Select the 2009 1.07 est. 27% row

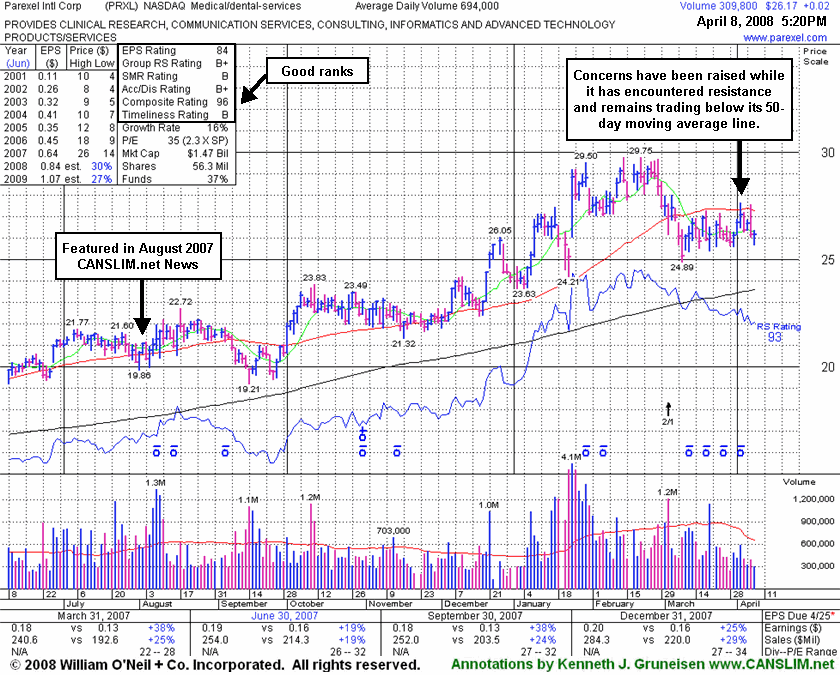[x=59, y=179]
